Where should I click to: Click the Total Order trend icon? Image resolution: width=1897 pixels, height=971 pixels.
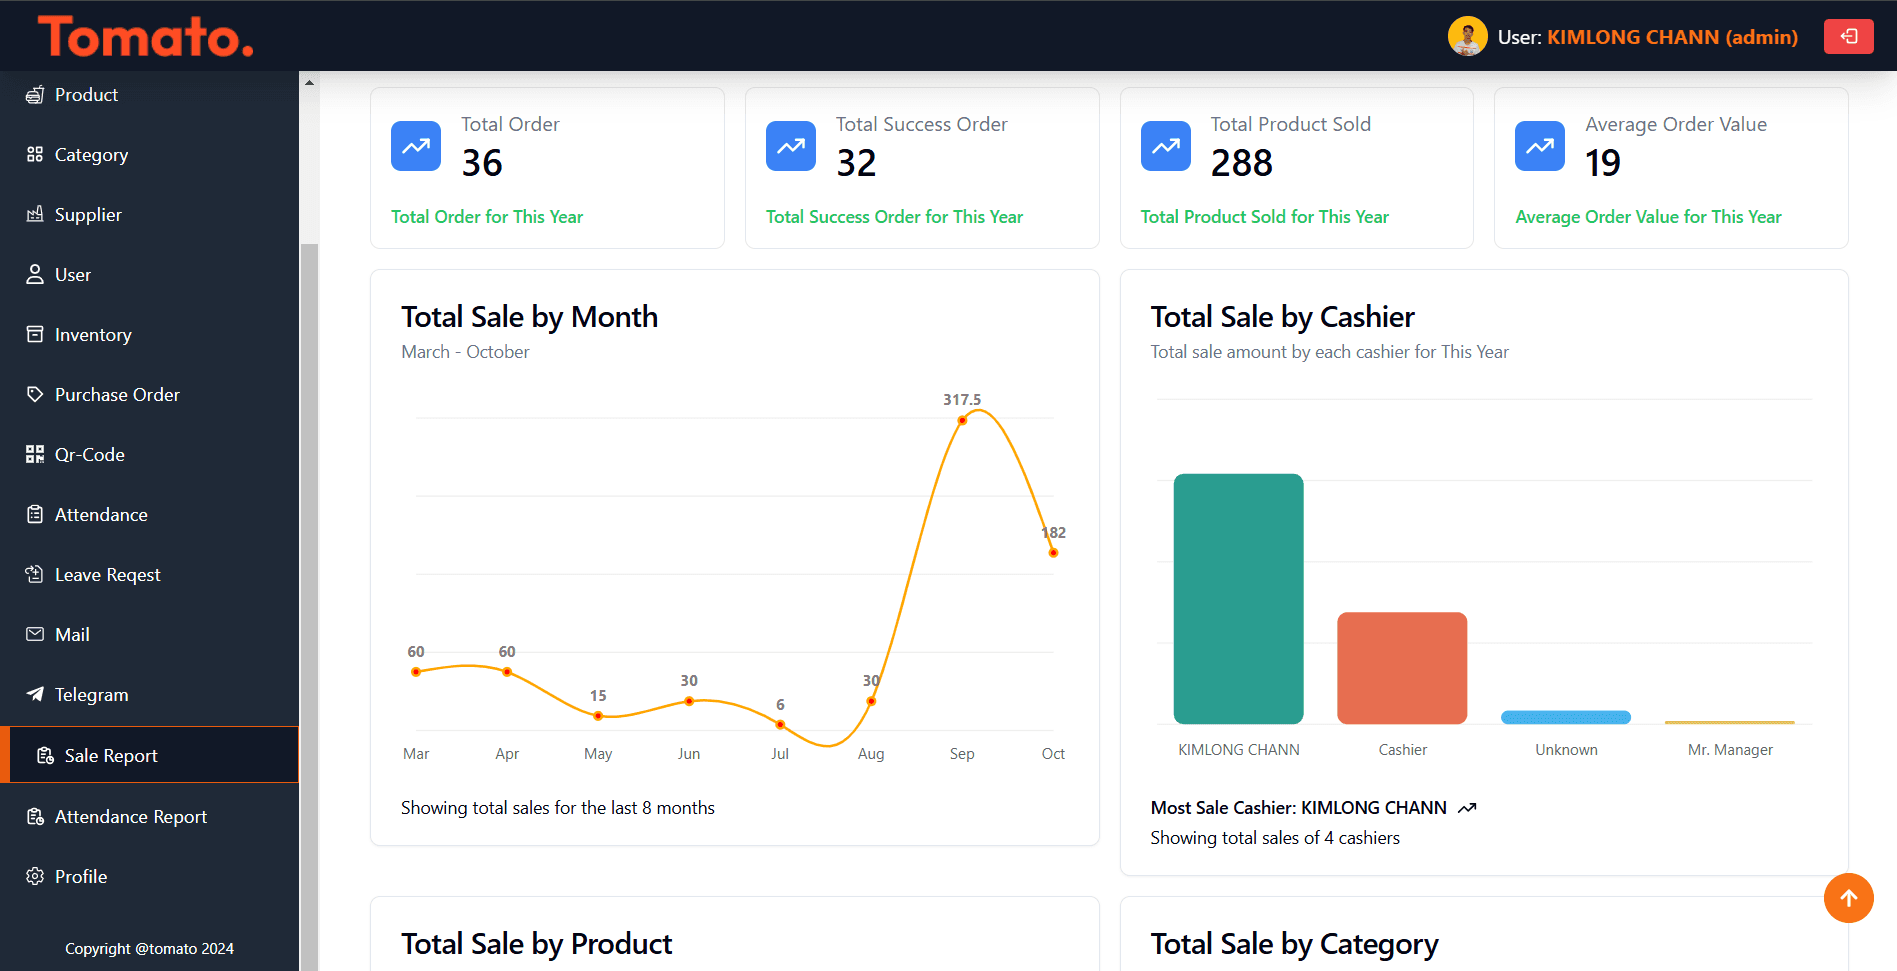click(416, 146)
